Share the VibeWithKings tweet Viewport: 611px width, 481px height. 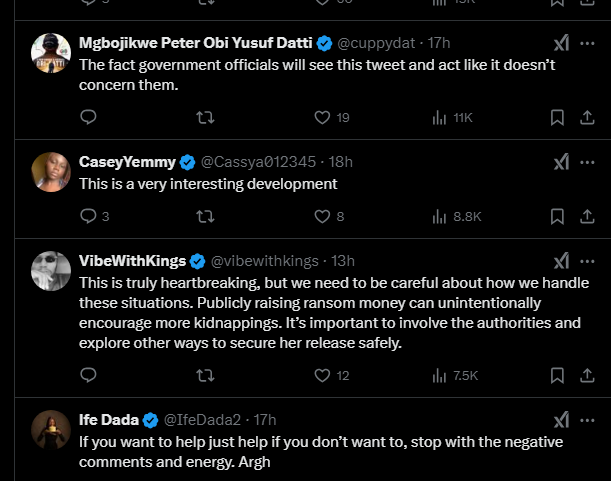[587, 376]
